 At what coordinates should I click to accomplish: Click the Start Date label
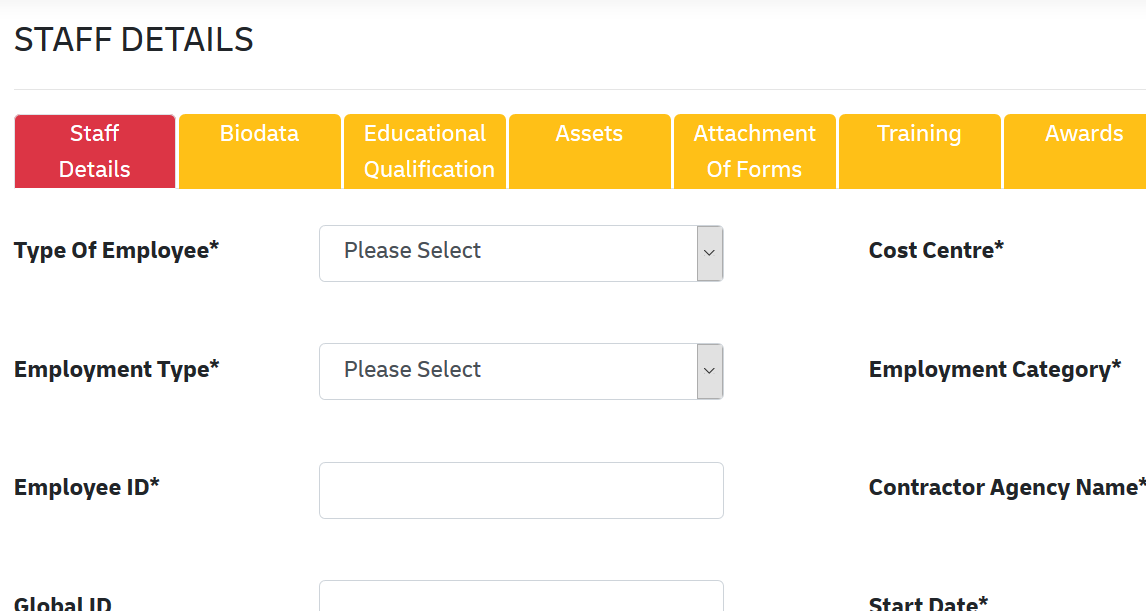pos(928,604)
